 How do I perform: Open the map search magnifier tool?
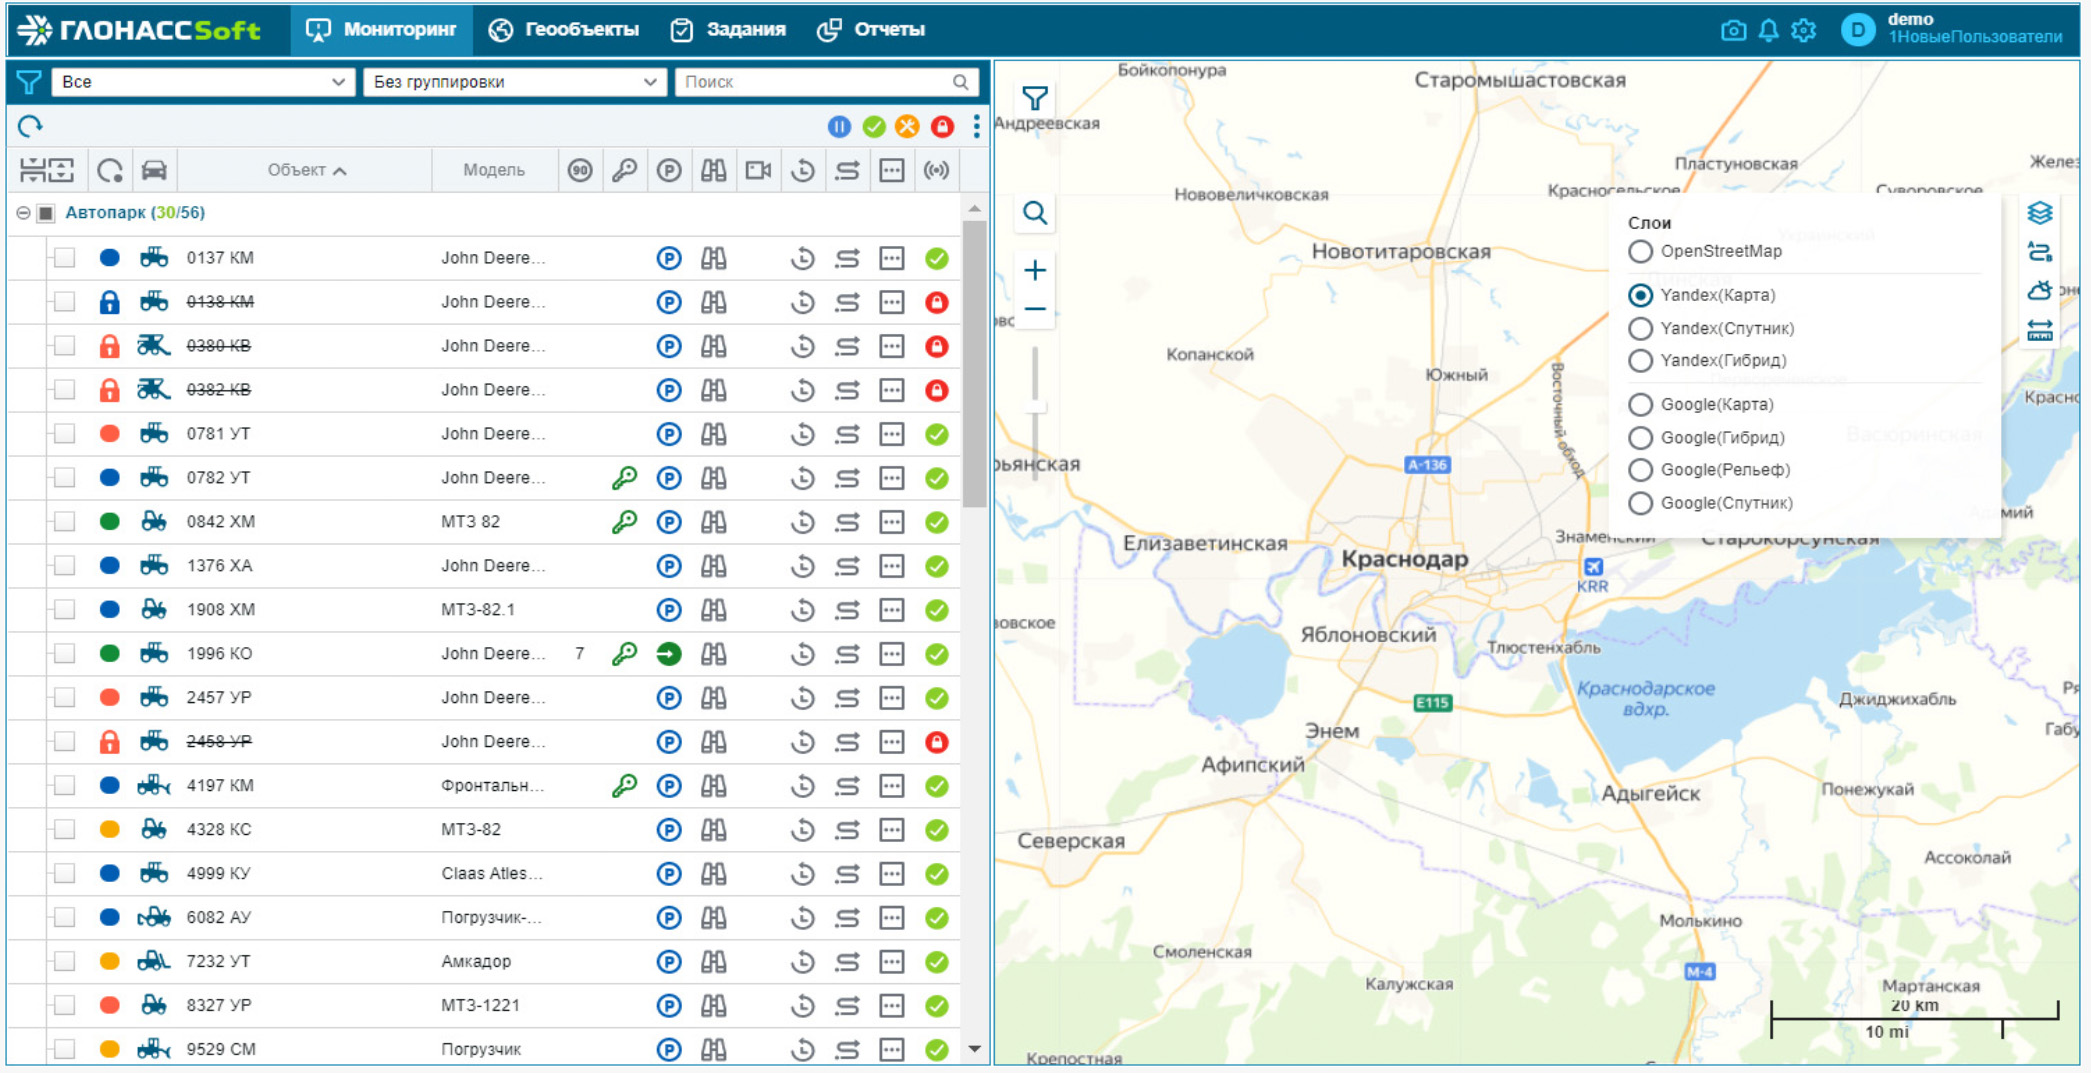1035,213
